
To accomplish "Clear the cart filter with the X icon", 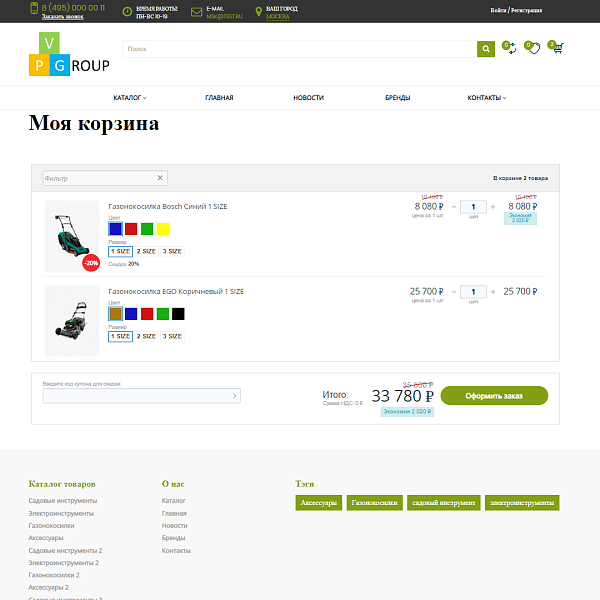I will 160,178.
